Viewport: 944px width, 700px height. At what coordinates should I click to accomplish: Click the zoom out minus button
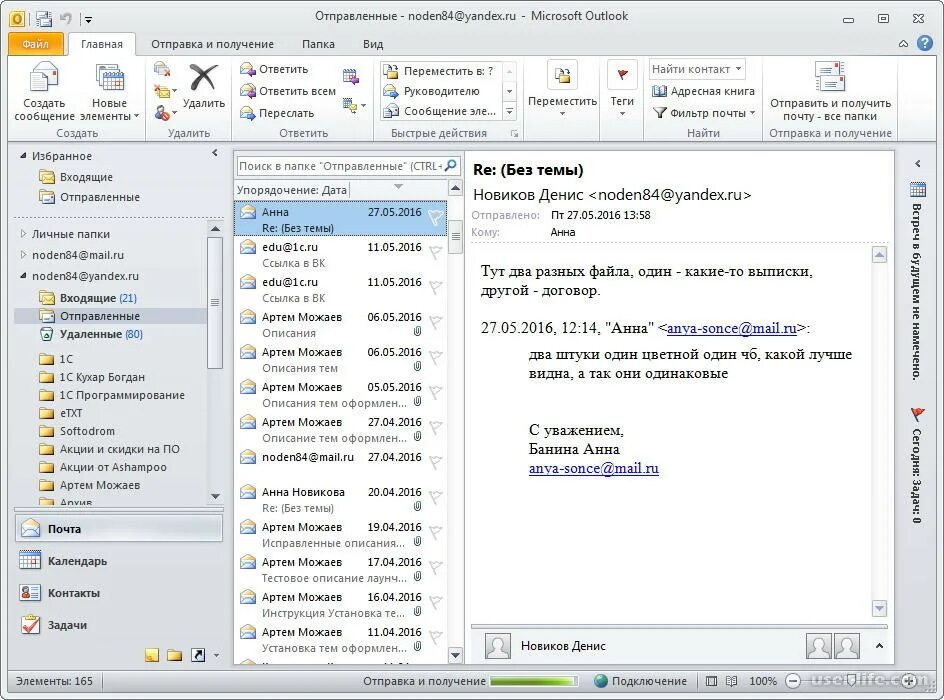[x=793, y=681]
